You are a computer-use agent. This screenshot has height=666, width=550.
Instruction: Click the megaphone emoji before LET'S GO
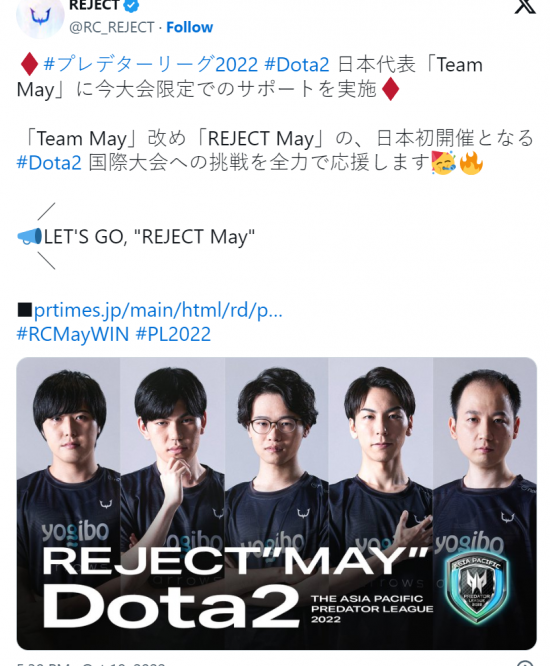coord(29,237)
